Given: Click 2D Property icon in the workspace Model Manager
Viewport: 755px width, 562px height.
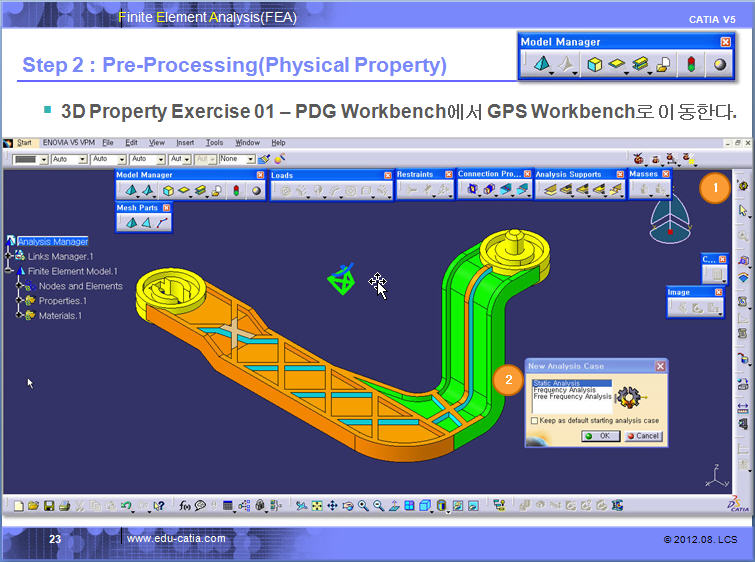Looking at the screenshot, I should point(184,191).
